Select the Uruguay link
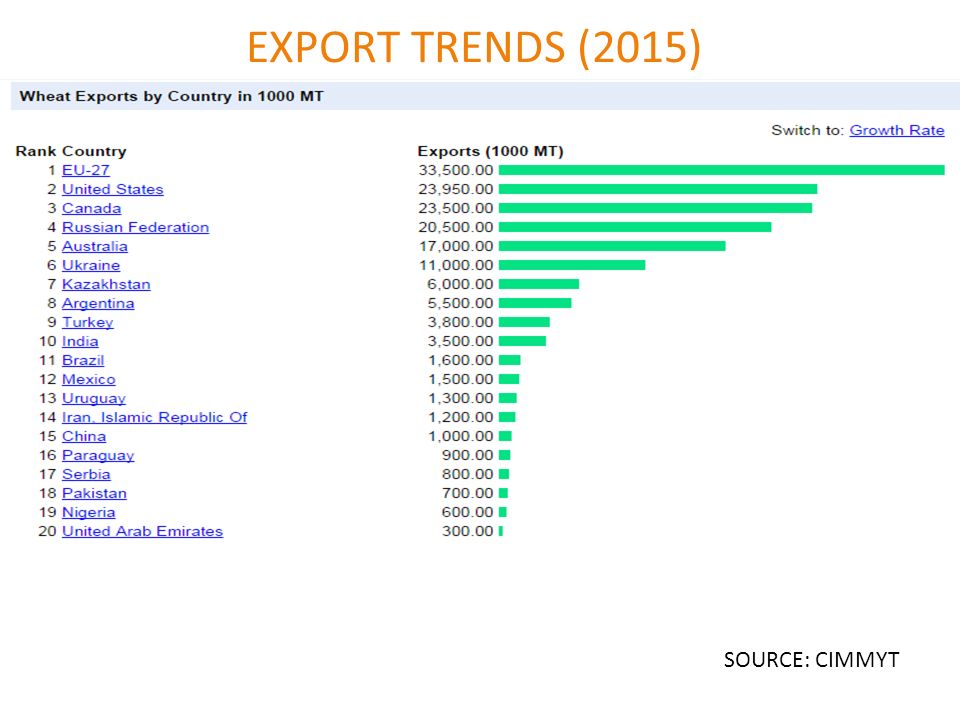Image resolution: width=960 pixels, height=720 pixels. tap(94, 398)
